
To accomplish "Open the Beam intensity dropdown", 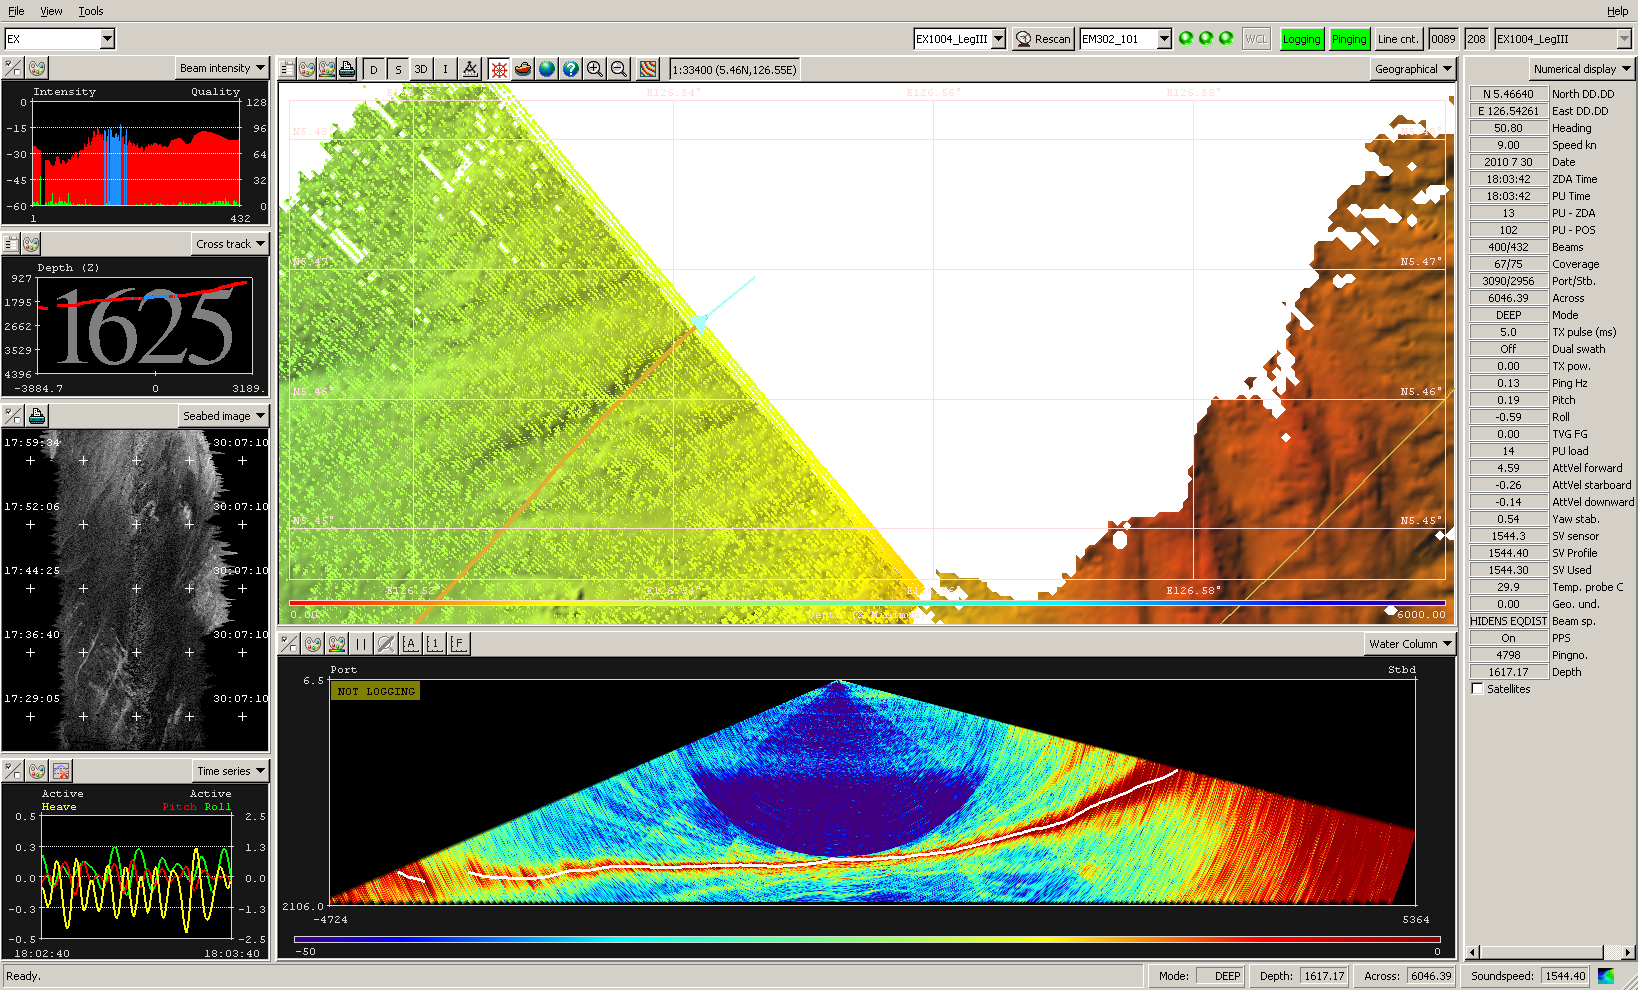I will (x=223, y=68).
